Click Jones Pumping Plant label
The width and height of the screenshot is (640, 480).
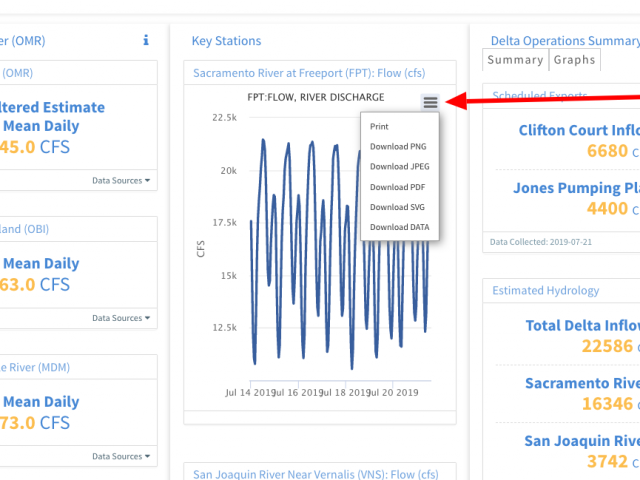coord(576,188)
